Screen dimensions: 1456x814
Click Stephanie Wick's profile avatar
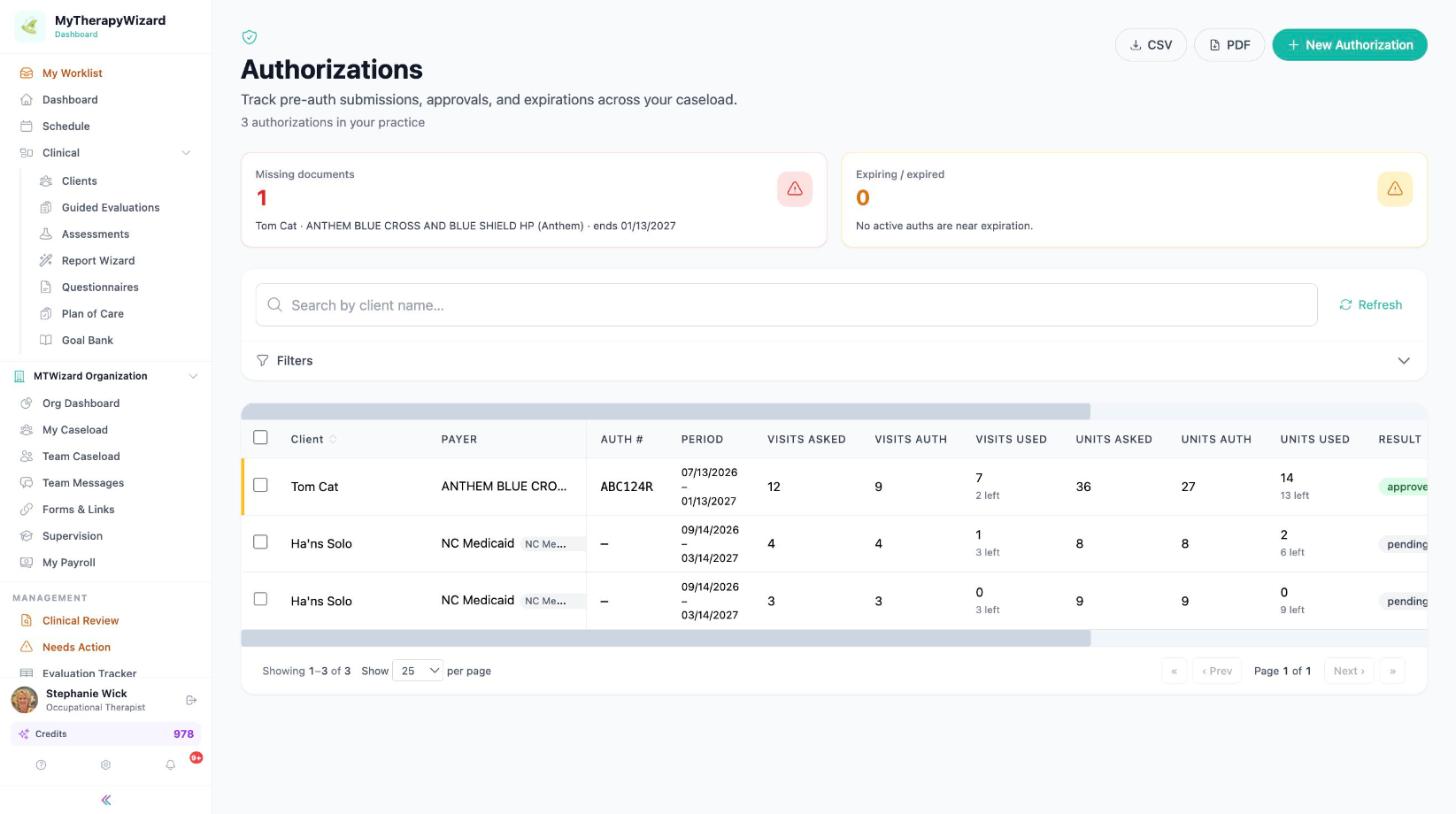[25, 700]
